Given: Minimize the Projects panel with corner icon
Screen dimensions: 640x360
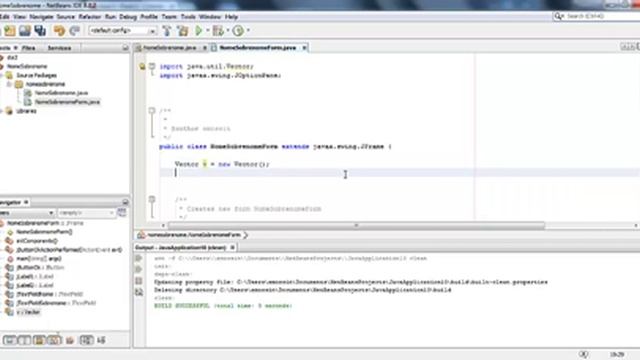Looking at the screenshot, I should [125, 48].
